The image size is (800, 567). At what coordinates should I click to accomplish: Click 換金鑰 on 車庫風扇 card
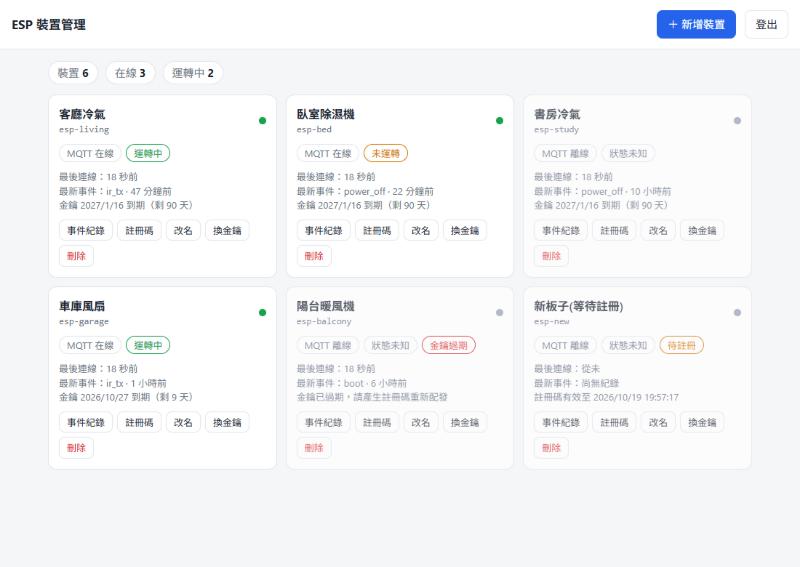click(x=227, y=423)
